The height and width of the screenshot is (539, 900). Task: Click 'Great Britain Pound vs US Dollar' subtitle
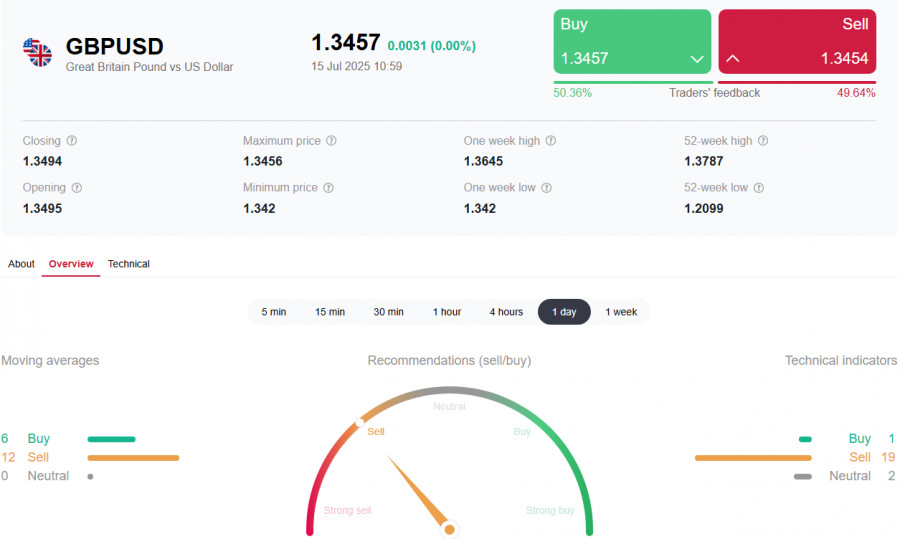[x=149, y=67]
